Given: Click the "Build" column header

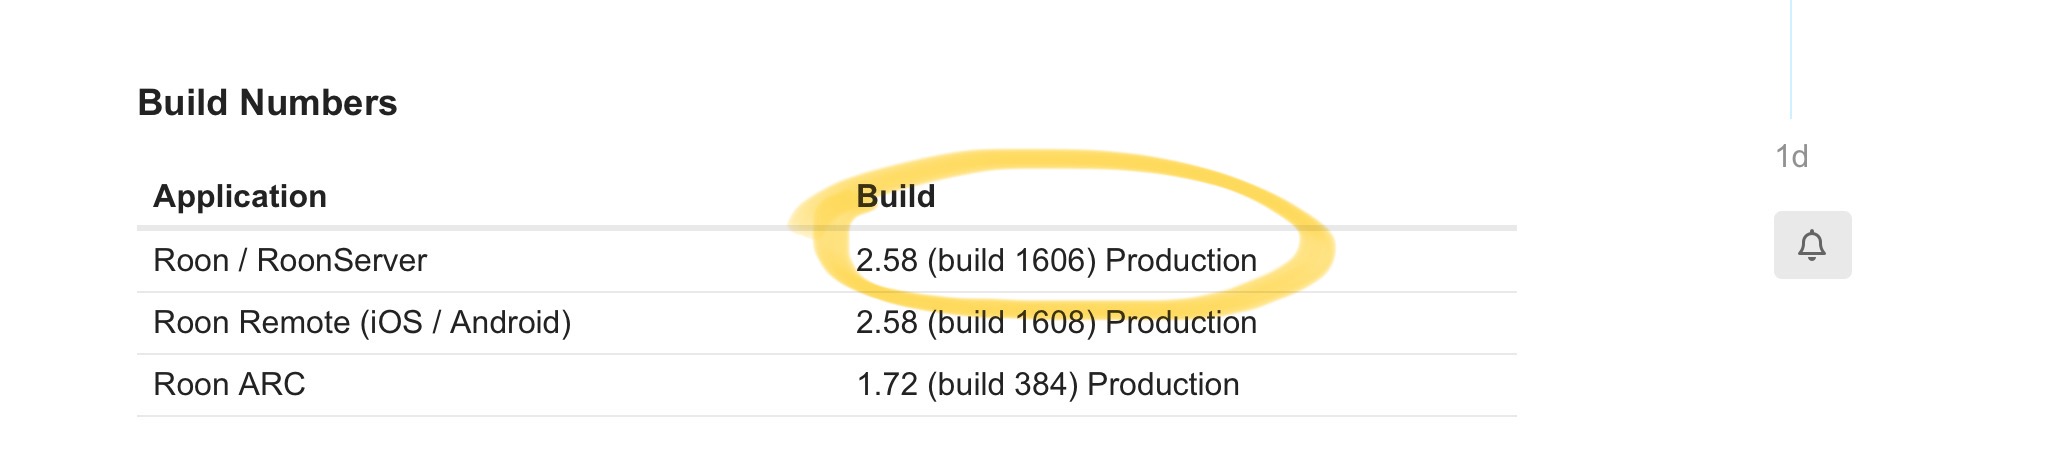Looking at the screenshot, I should coord(895,196).
